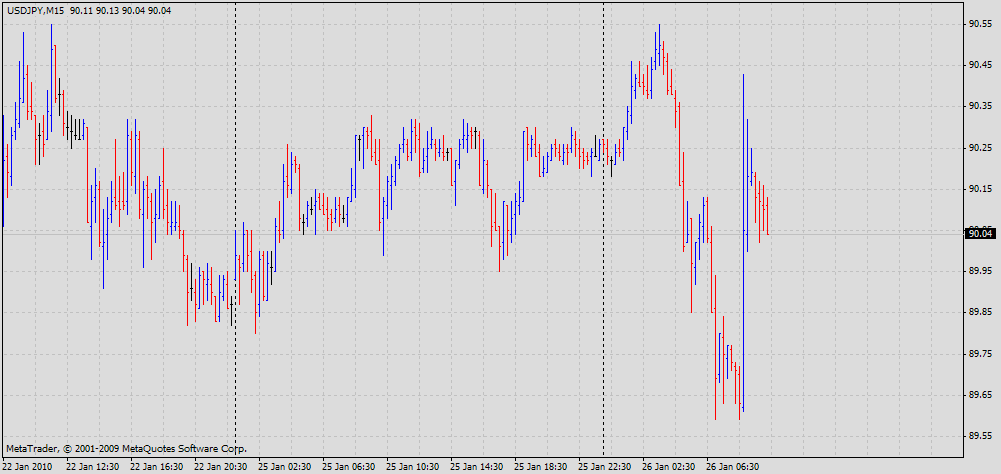This screenshot has height=474, width=1001.
Task: Select the '25 Jan 18:30' time label
Action: click(x=540, y=466)
